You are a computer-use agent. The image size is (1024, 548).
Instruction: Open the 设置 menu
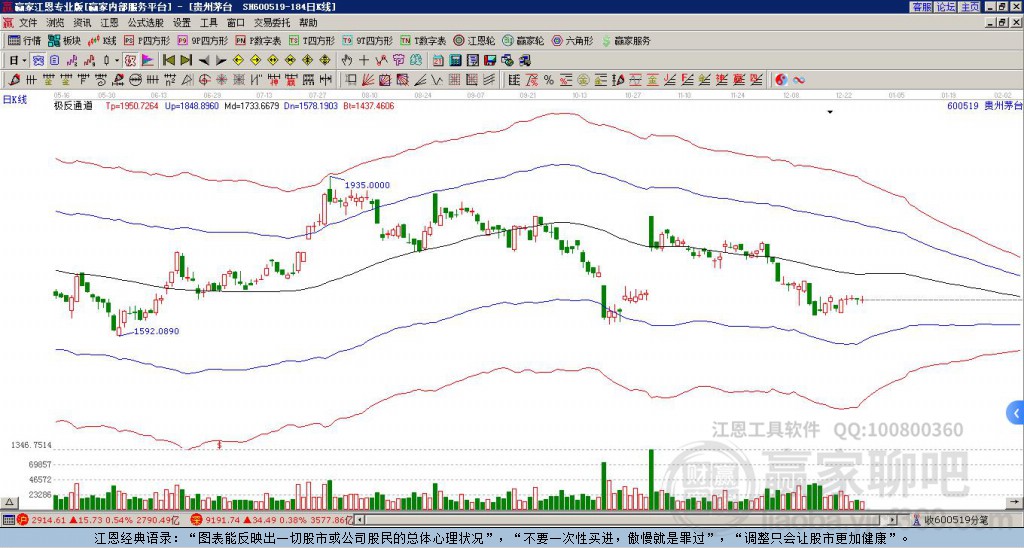point(182,23)
